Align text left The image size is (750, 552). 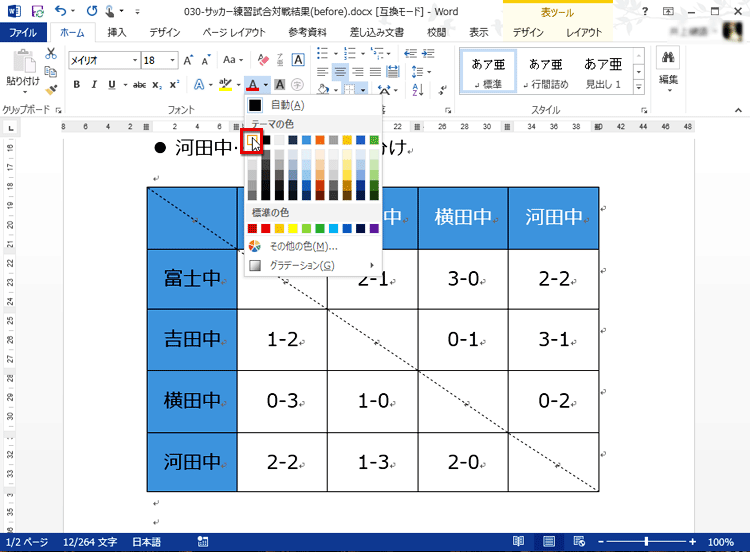click(323, 72)
